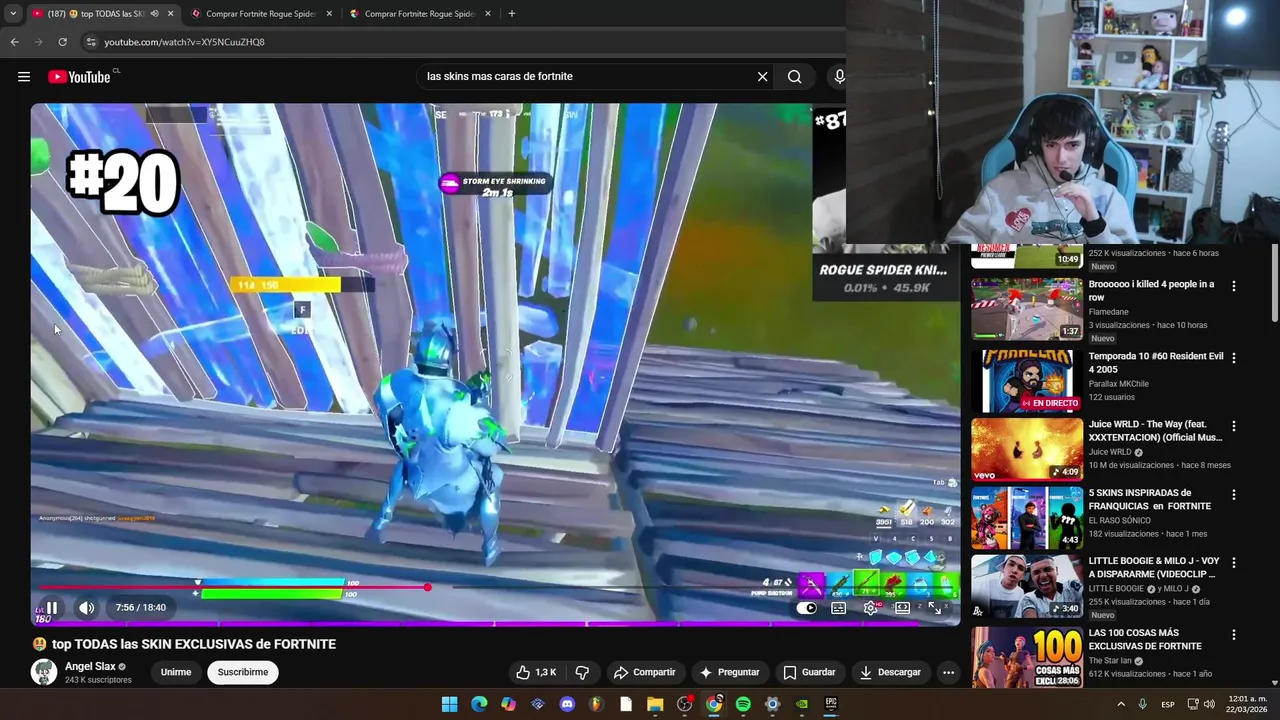Click the magnifier search button
The height and width of the screenshot is (720, 1280).
794,76
